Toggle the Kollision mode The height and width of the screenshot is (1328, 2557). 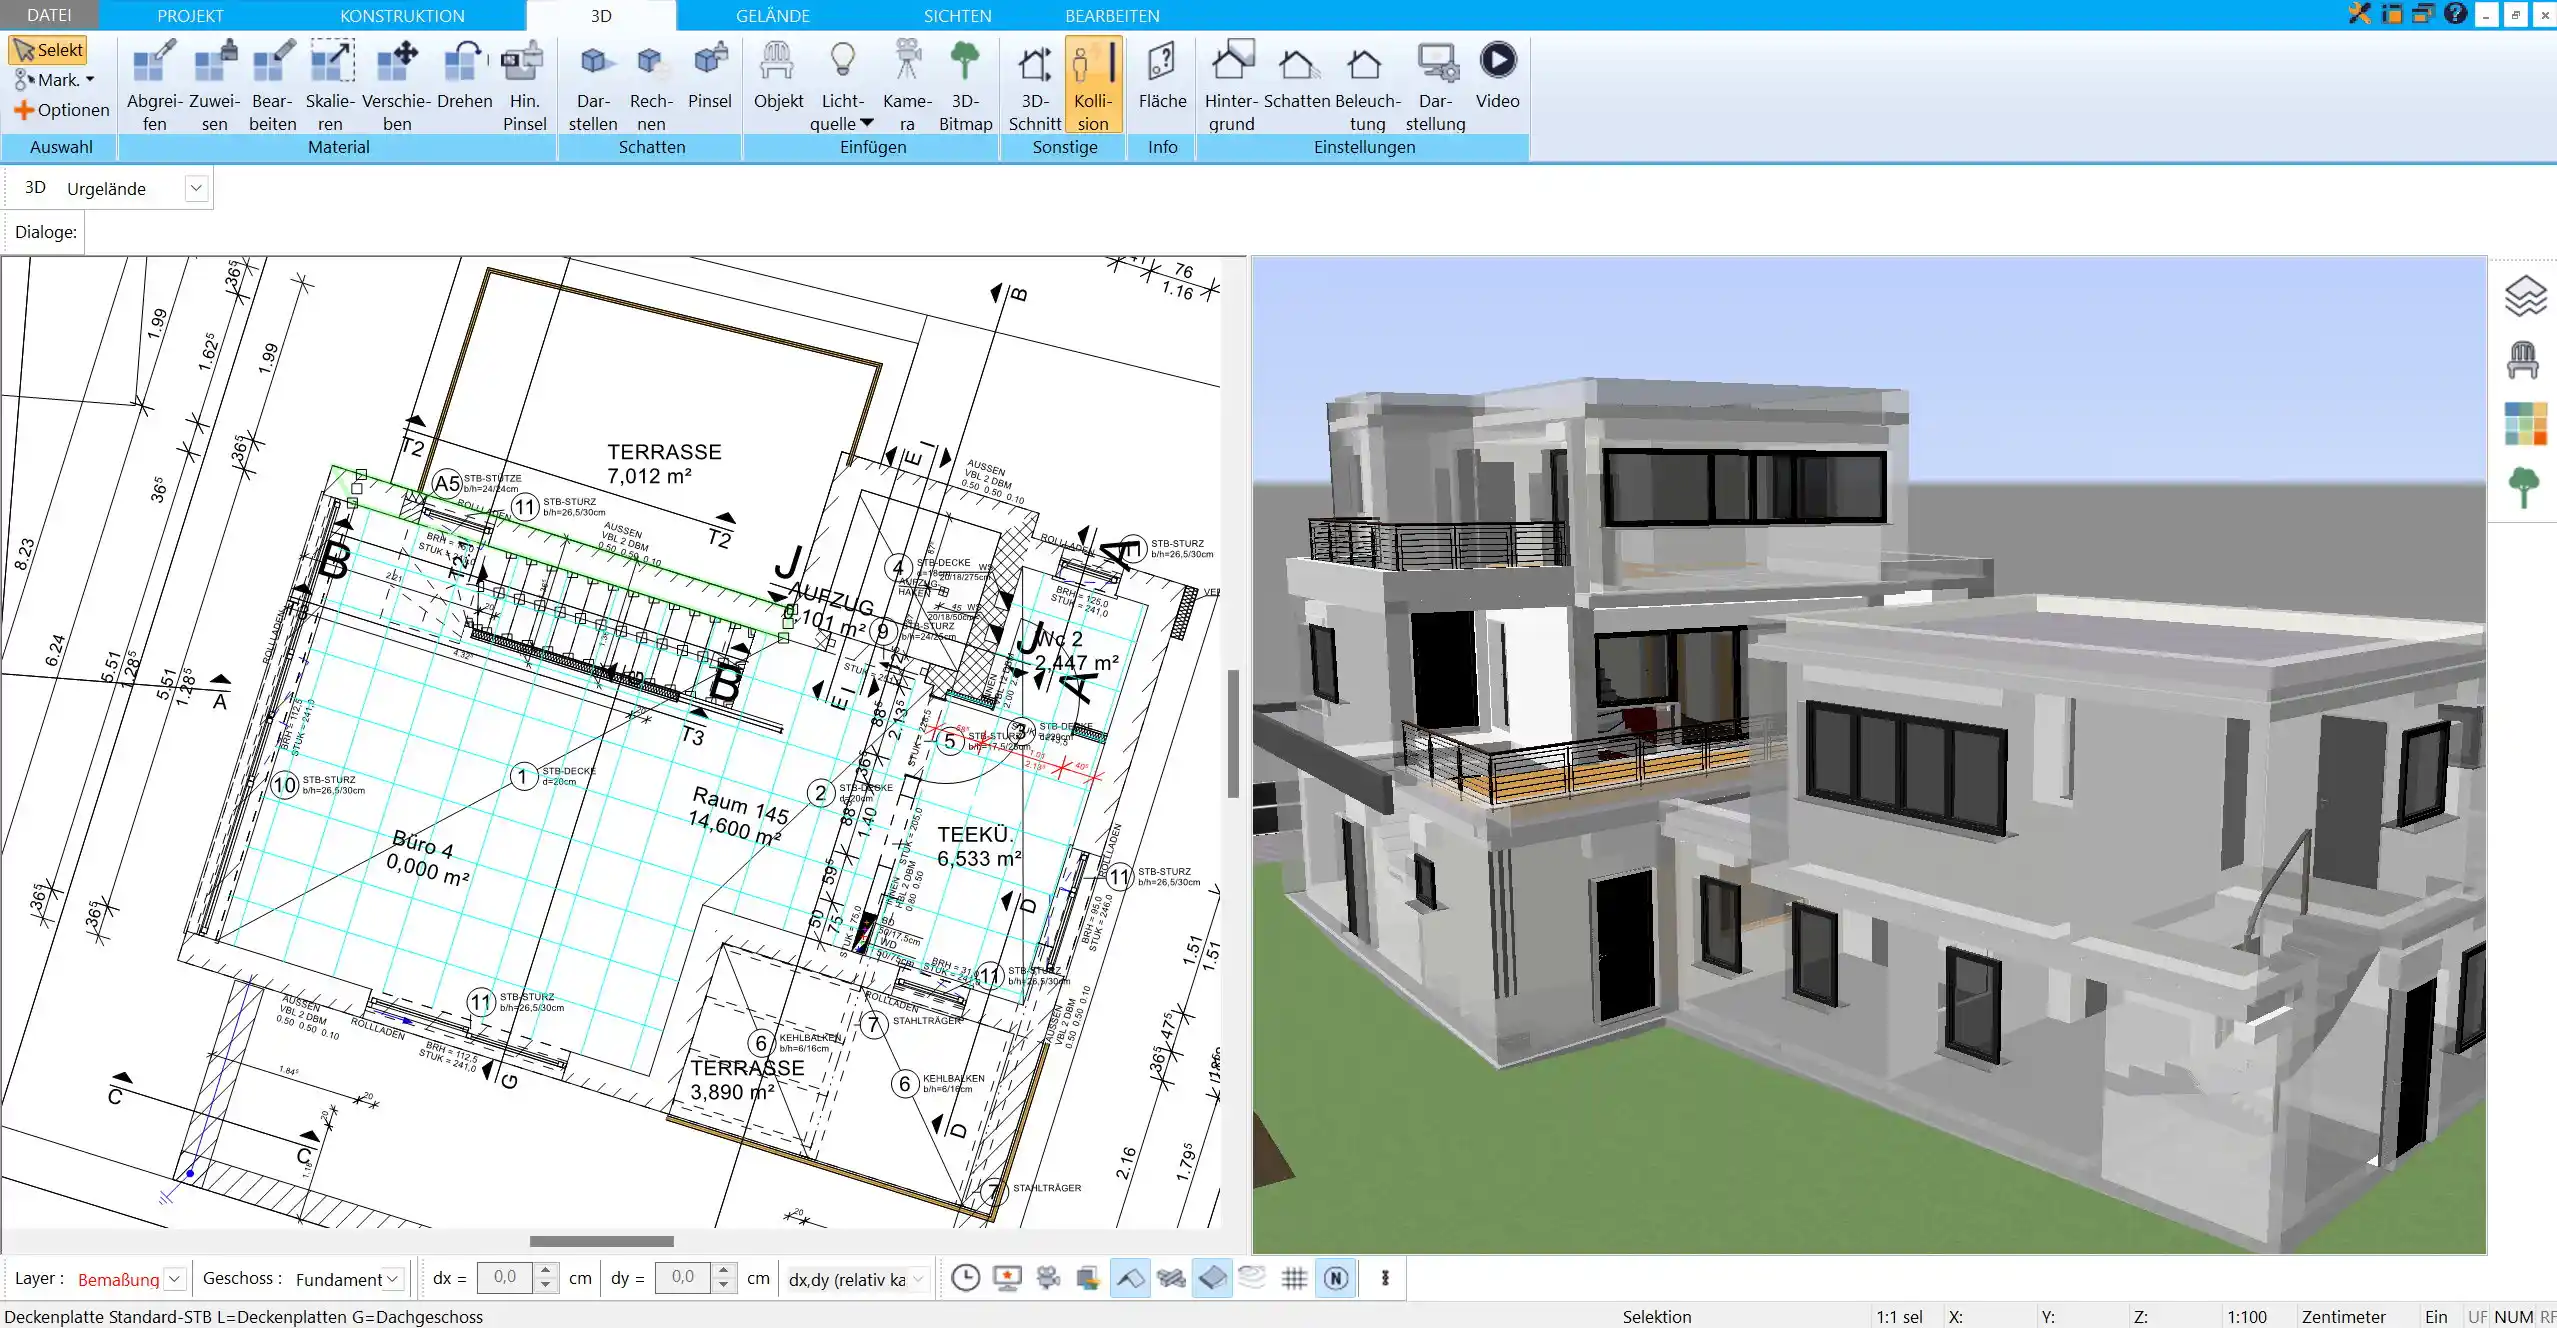[x=1093, y=86]
